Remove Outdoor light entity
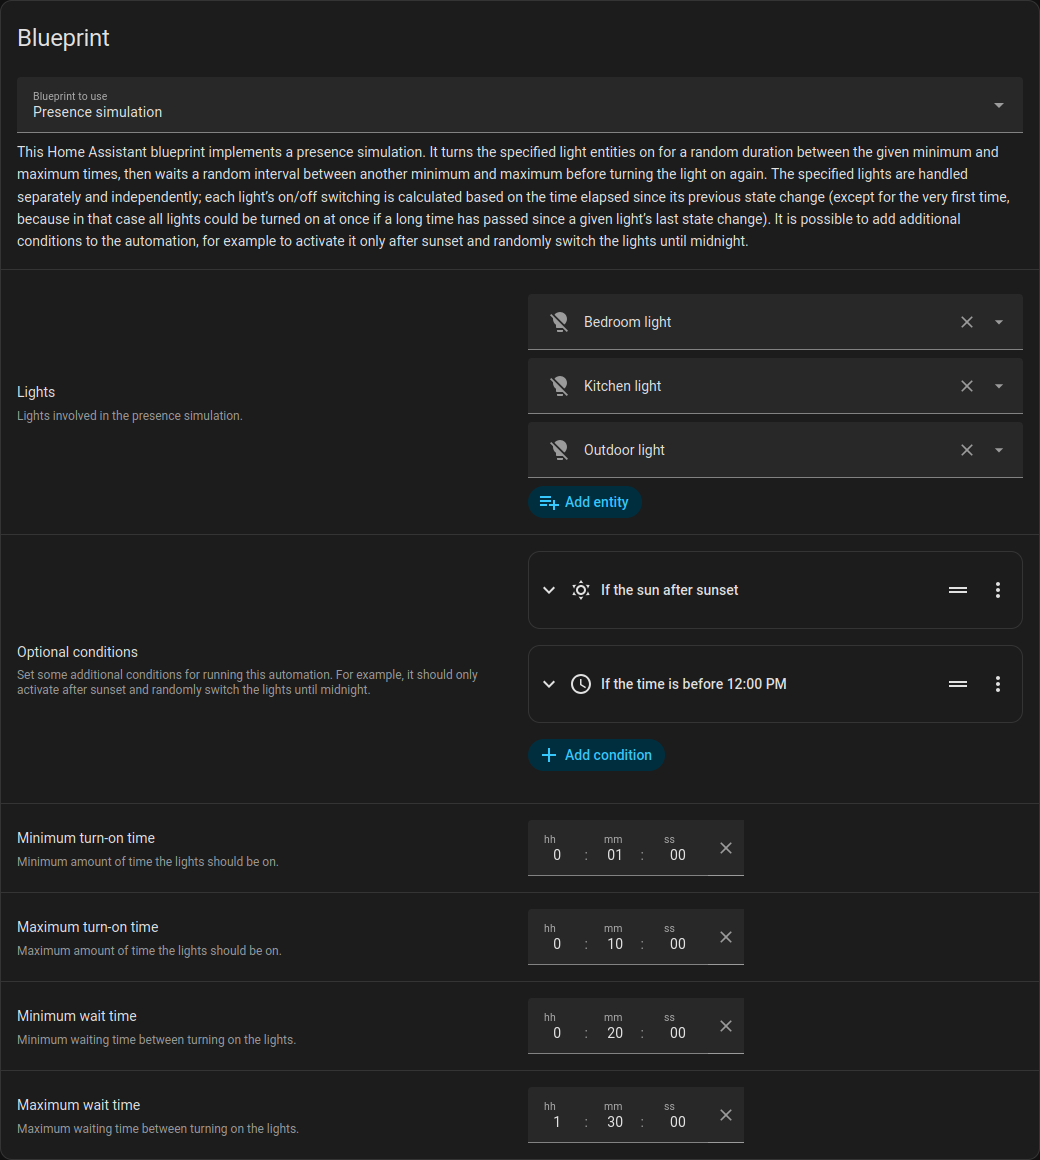This screenshot has height=1160, width=1040. (x=967, y=450)
